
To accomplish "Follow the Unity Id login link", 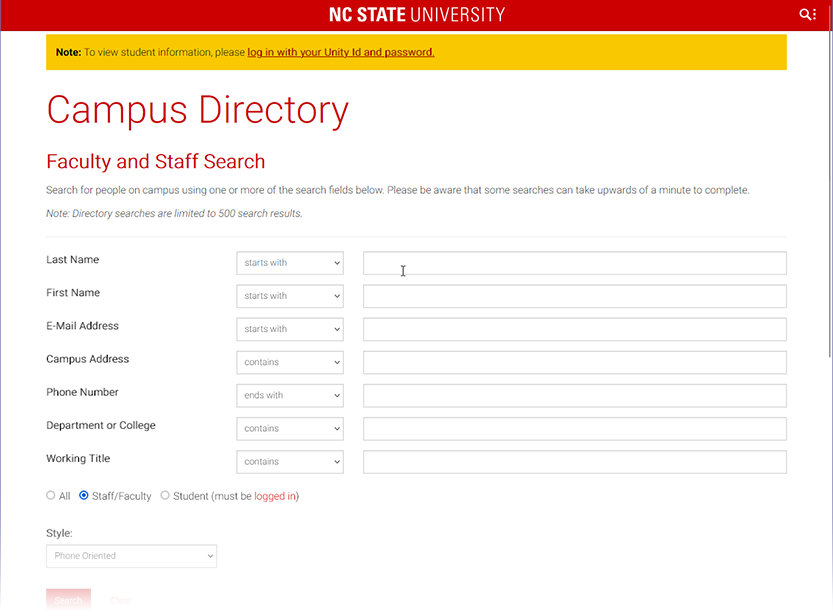I will [341, 52].
